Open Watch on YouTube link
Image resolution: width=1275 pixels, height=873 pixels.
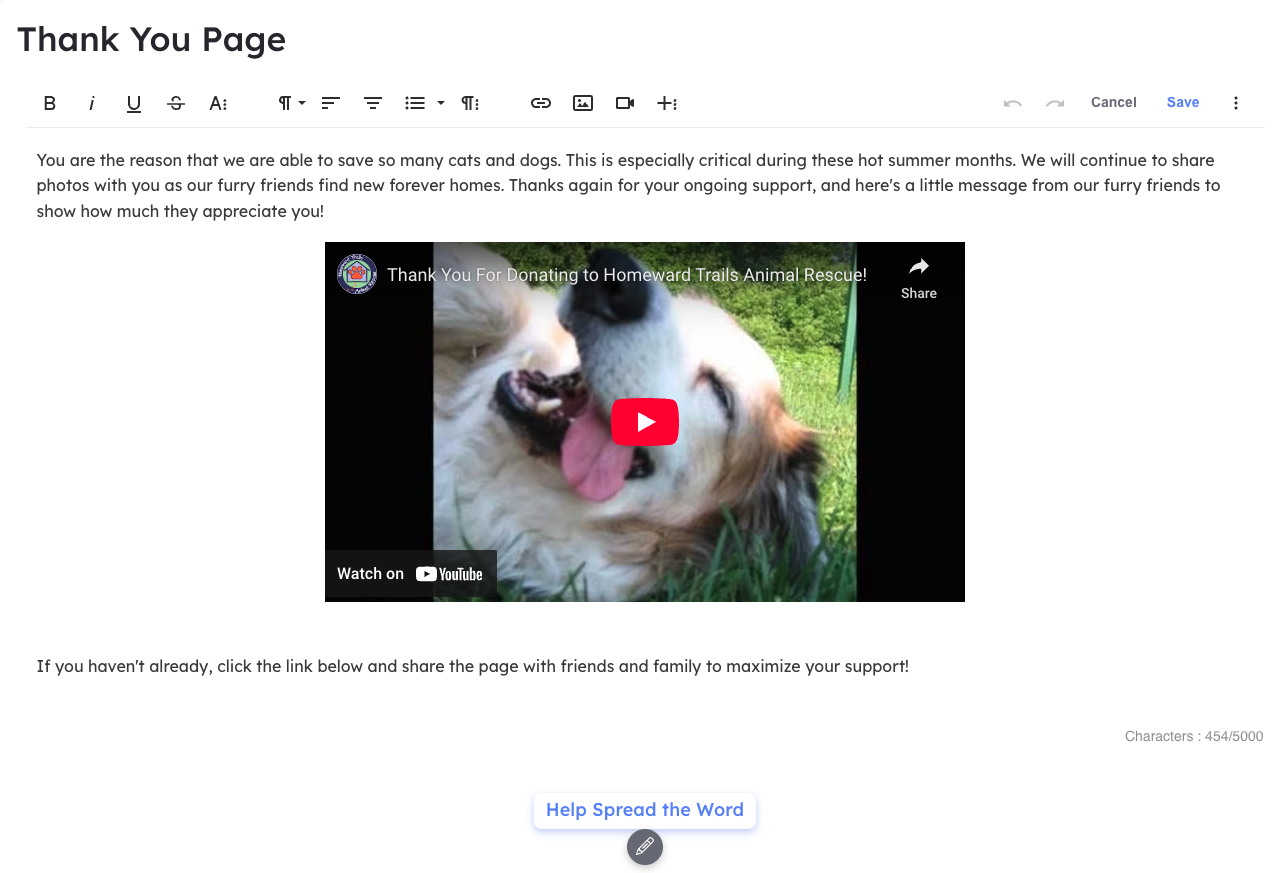(x=410, y=574)
